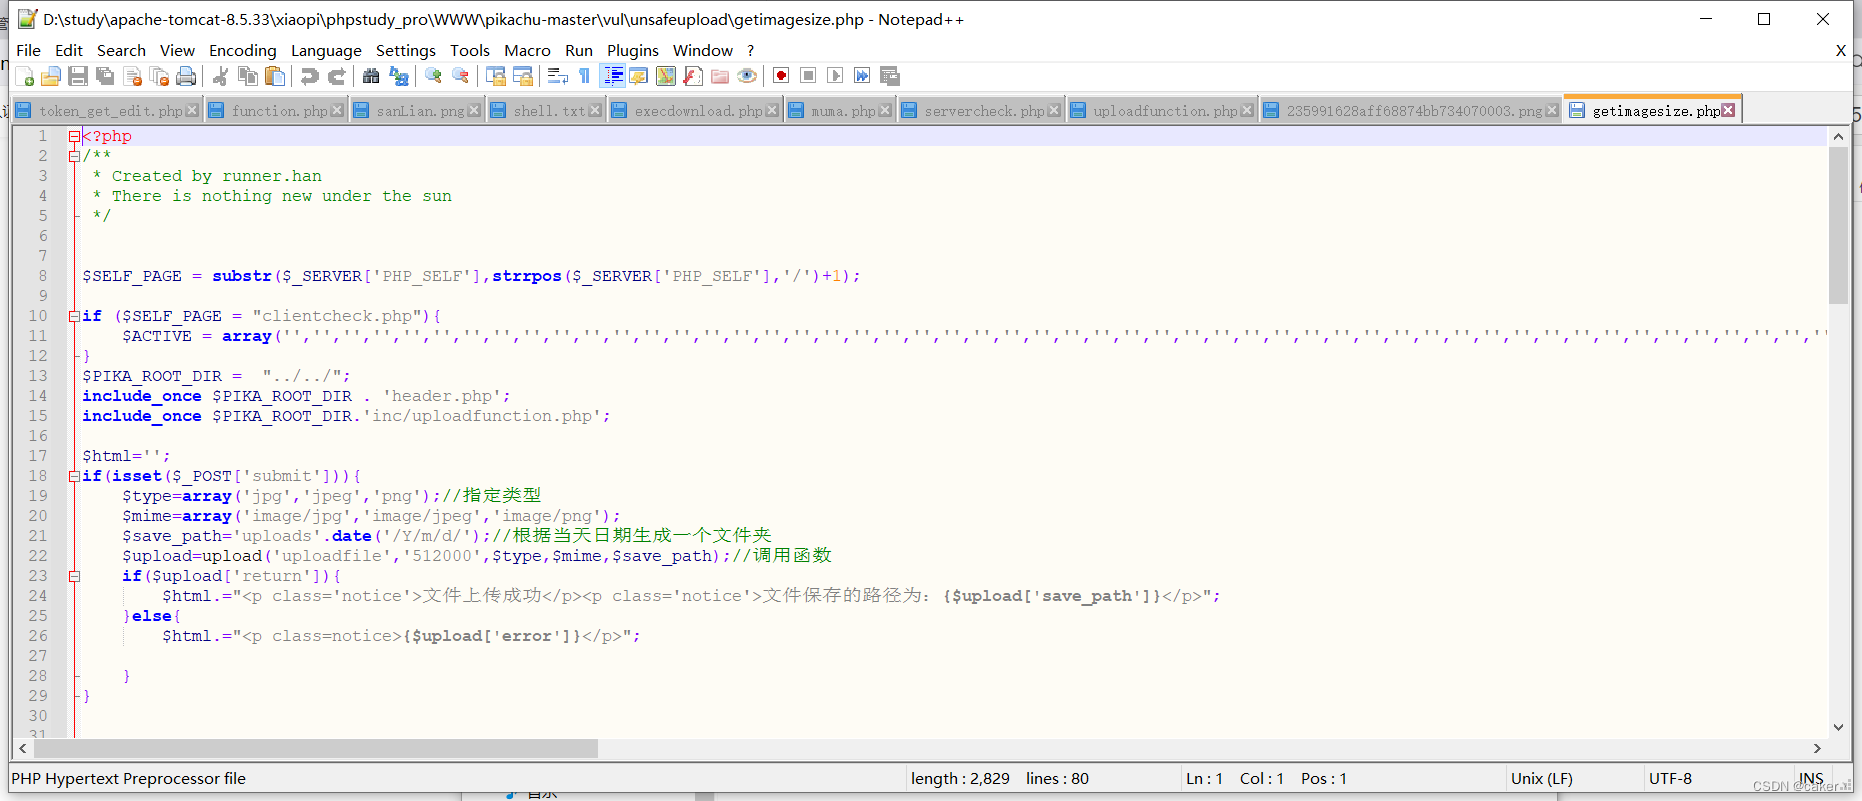Click the horizontal scrollbar thumb
The image size is (1862, 801).
pyautogui.click(x=316, y=748)
